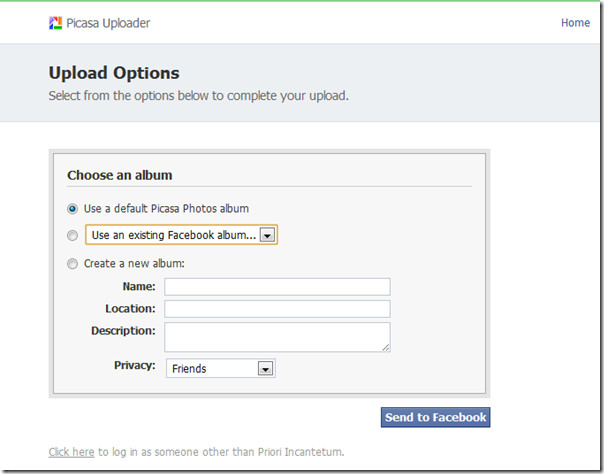The height and width of the screenshot is (474, 604).
Task: Click the Picasa Uploader title text
Action: click(x=108, y=23)
